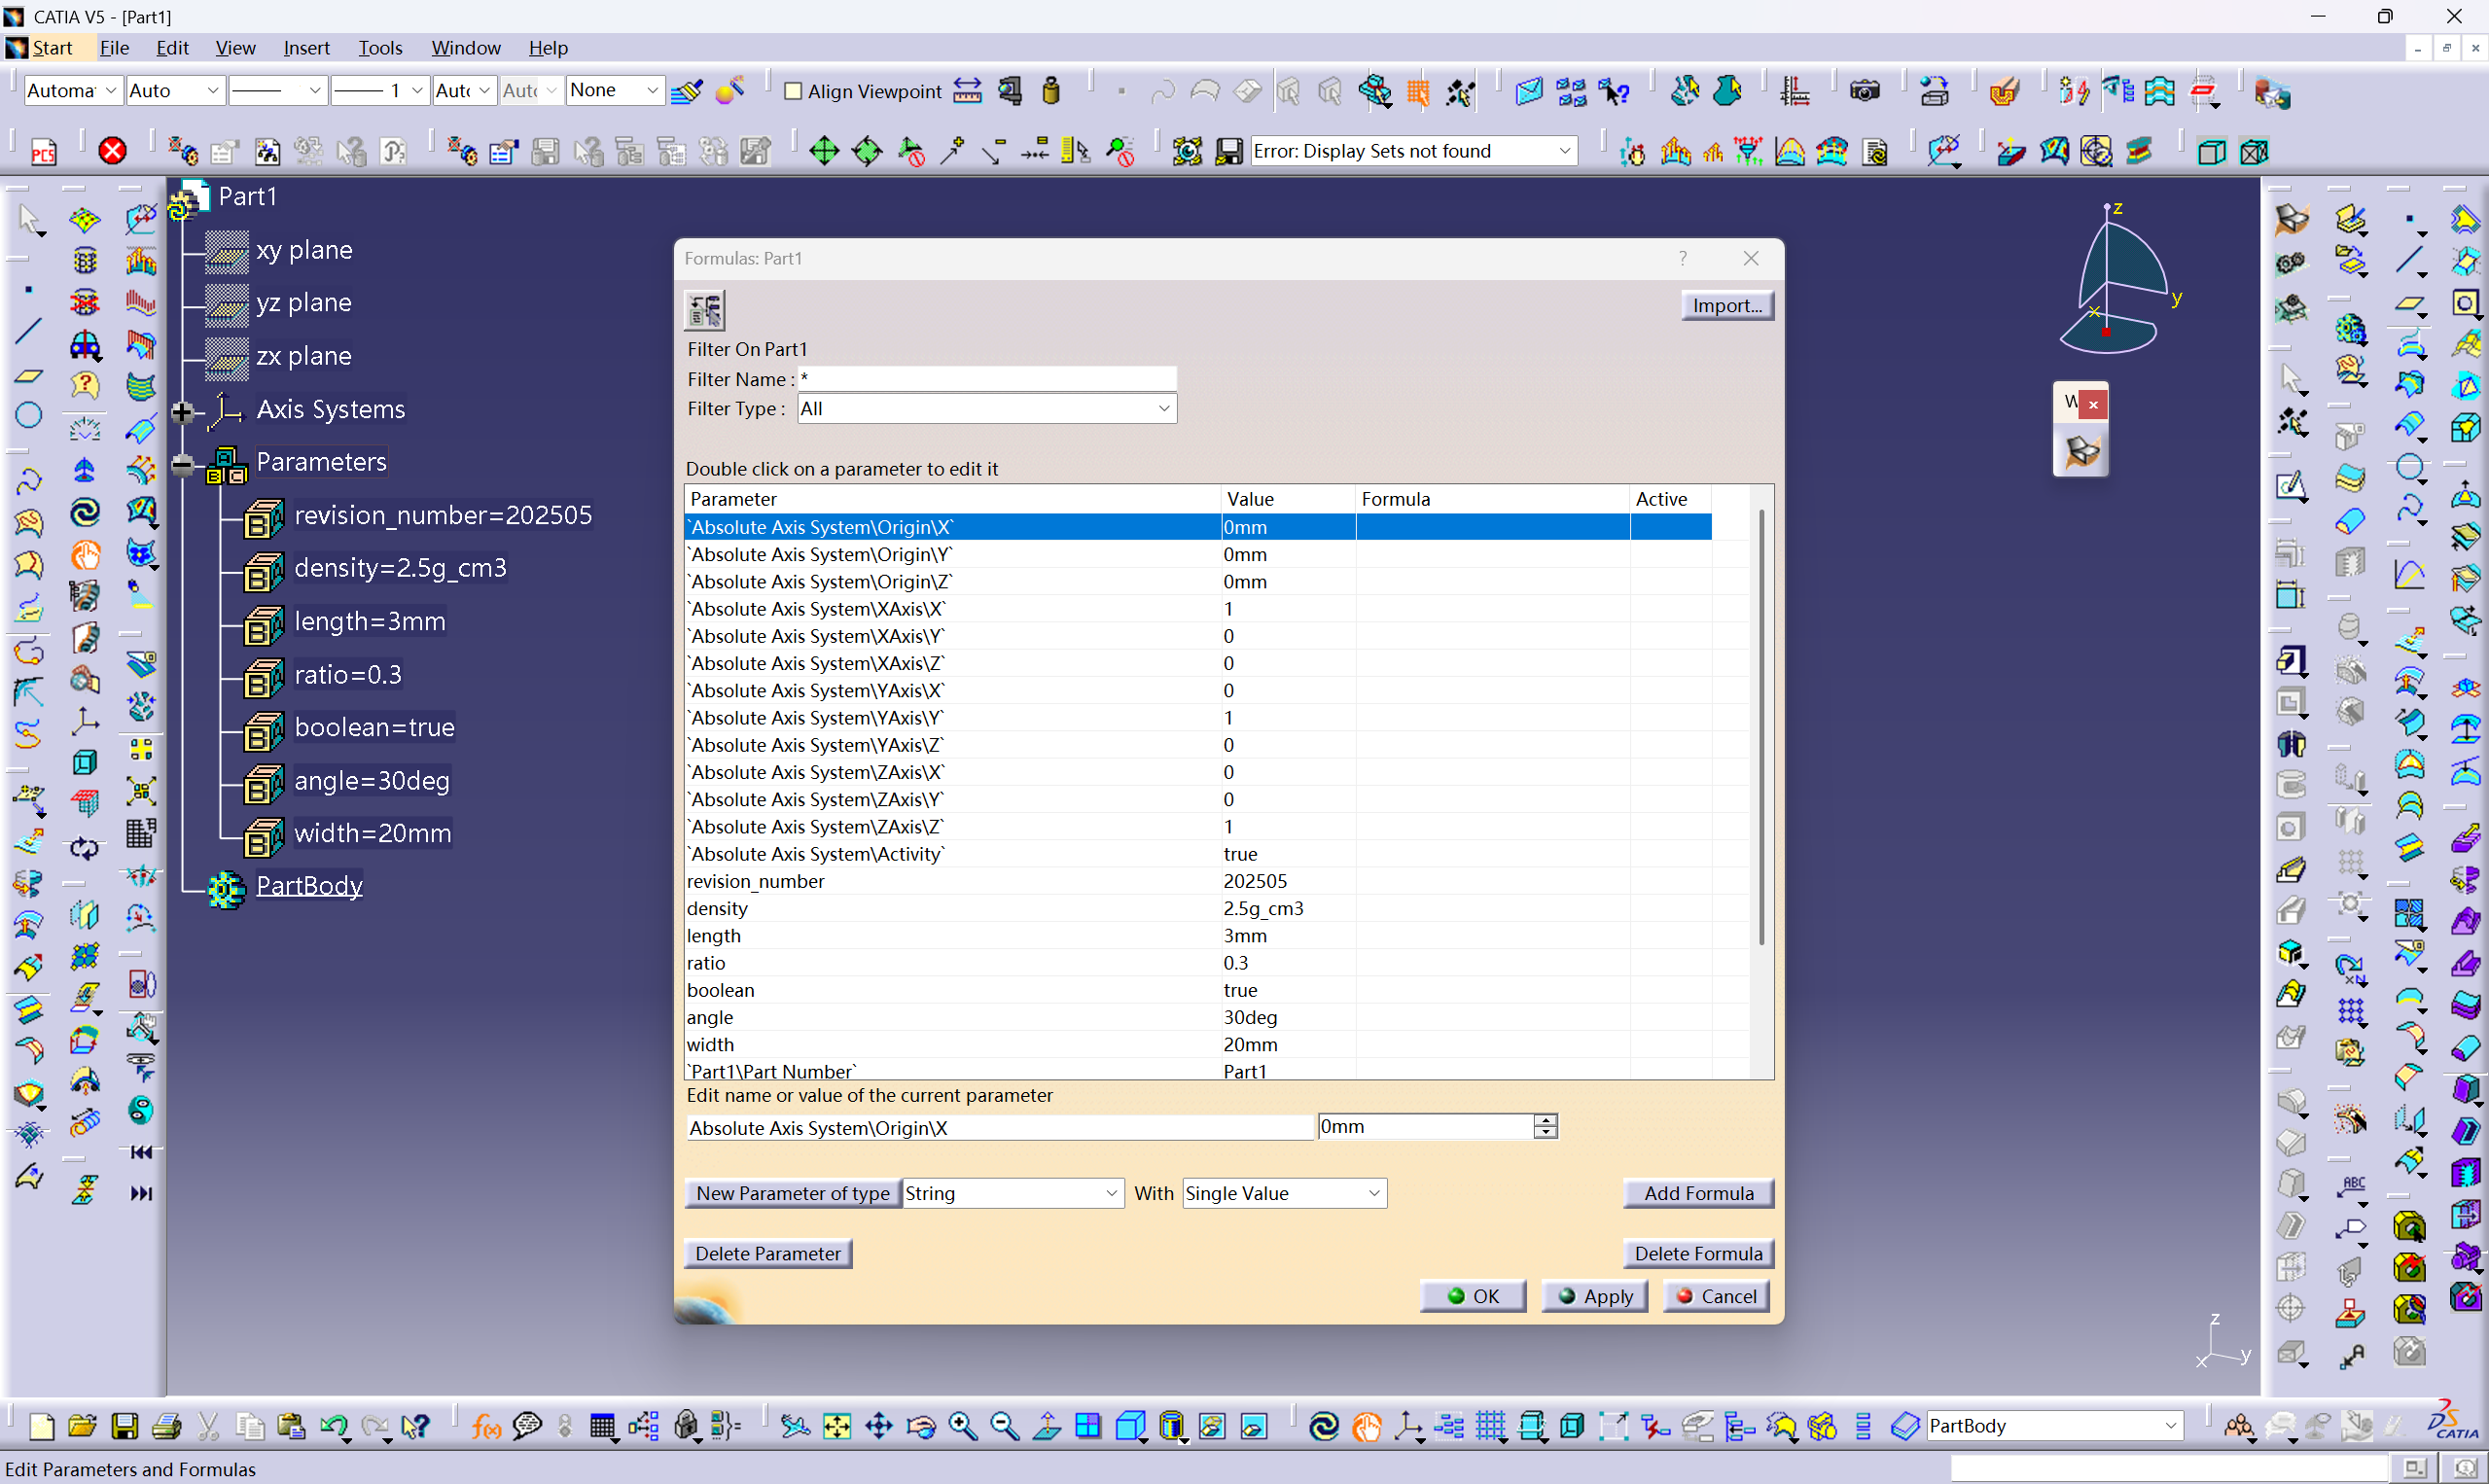Click the incremental mode icon in Formulas dialog
This screenshot has height=1484, width=2489.
[704, 309]
